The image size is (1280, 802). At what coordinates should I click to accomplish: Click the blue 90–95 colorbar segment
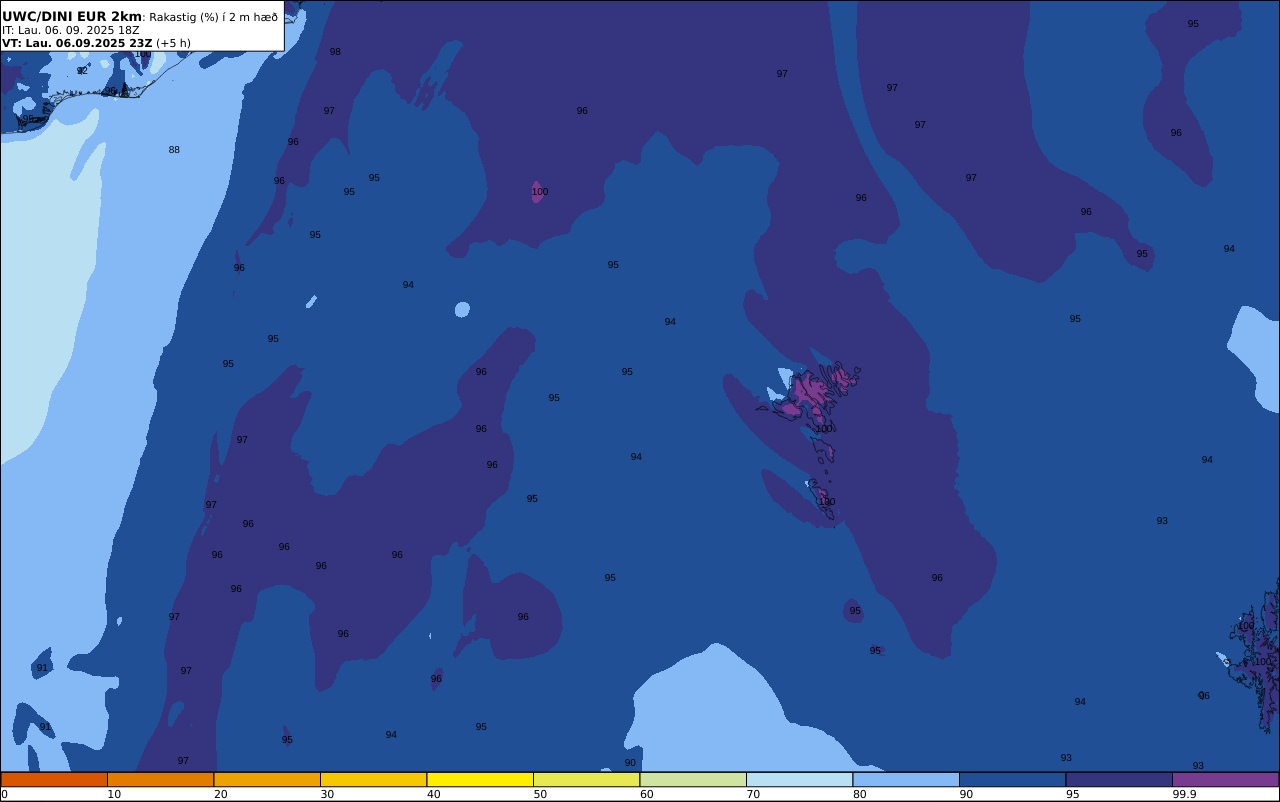[x=1012, y=779]
